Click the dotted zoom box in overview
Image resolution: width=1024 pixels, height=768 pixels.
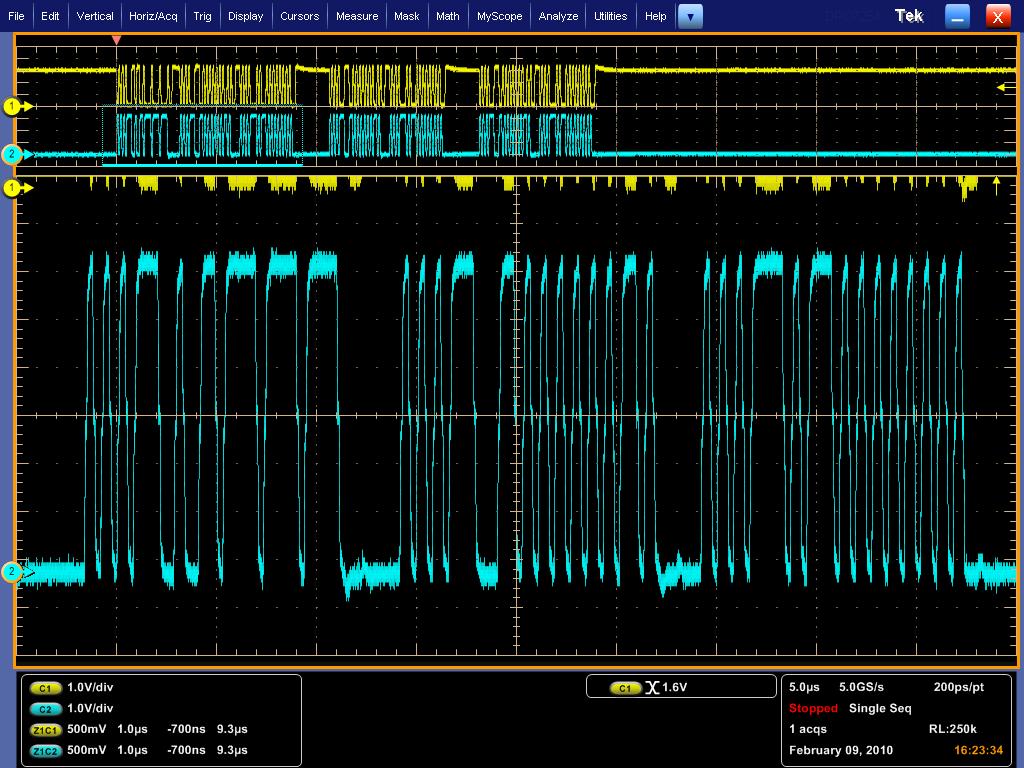(201, 135)
